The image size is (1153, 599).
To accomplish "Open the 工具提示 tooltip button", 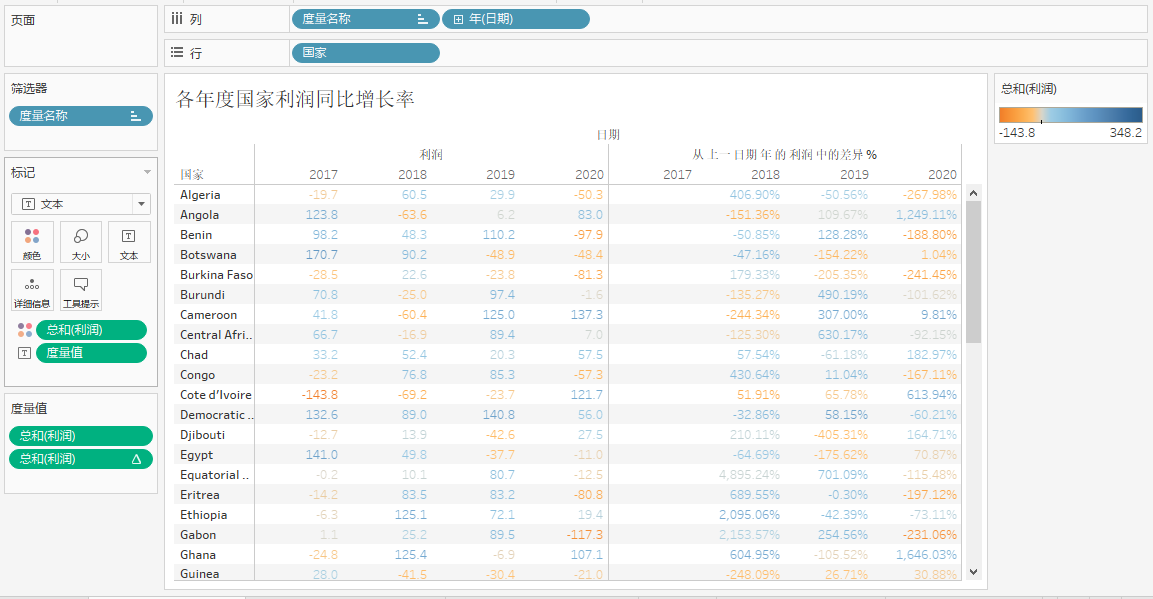I will point(81,291).
